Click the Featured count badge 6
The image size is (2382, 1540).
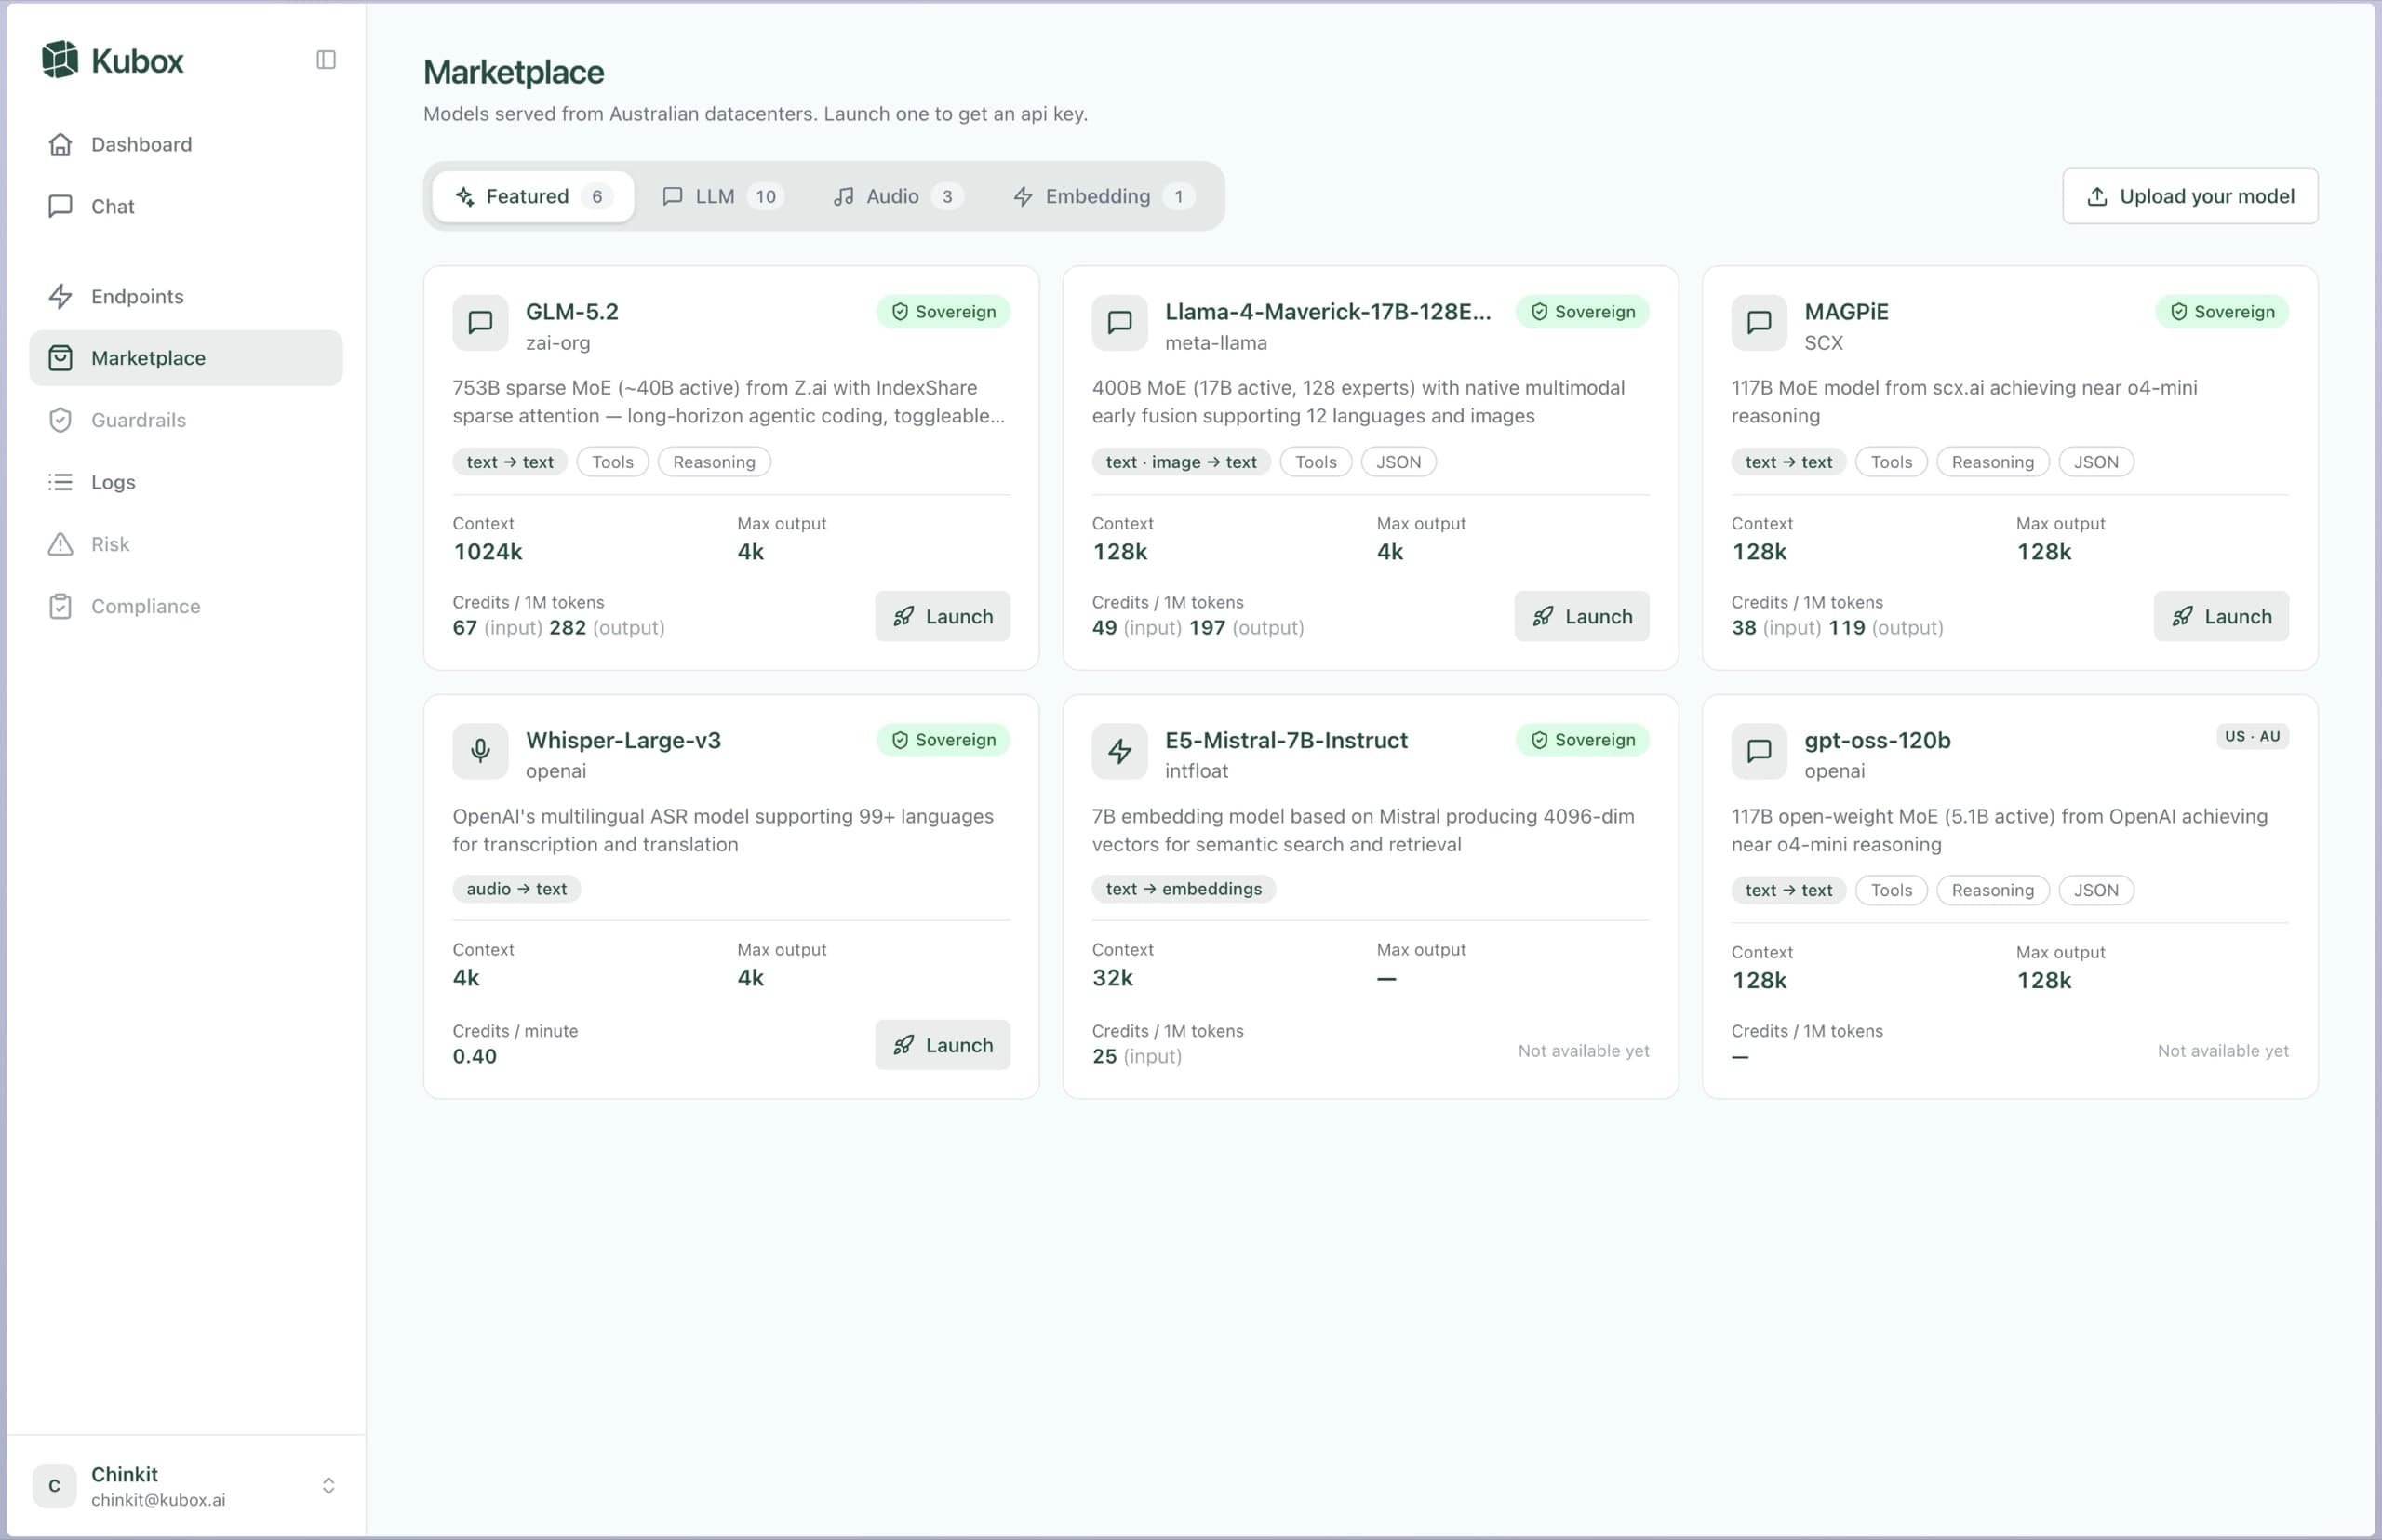(x=597, y=196)
